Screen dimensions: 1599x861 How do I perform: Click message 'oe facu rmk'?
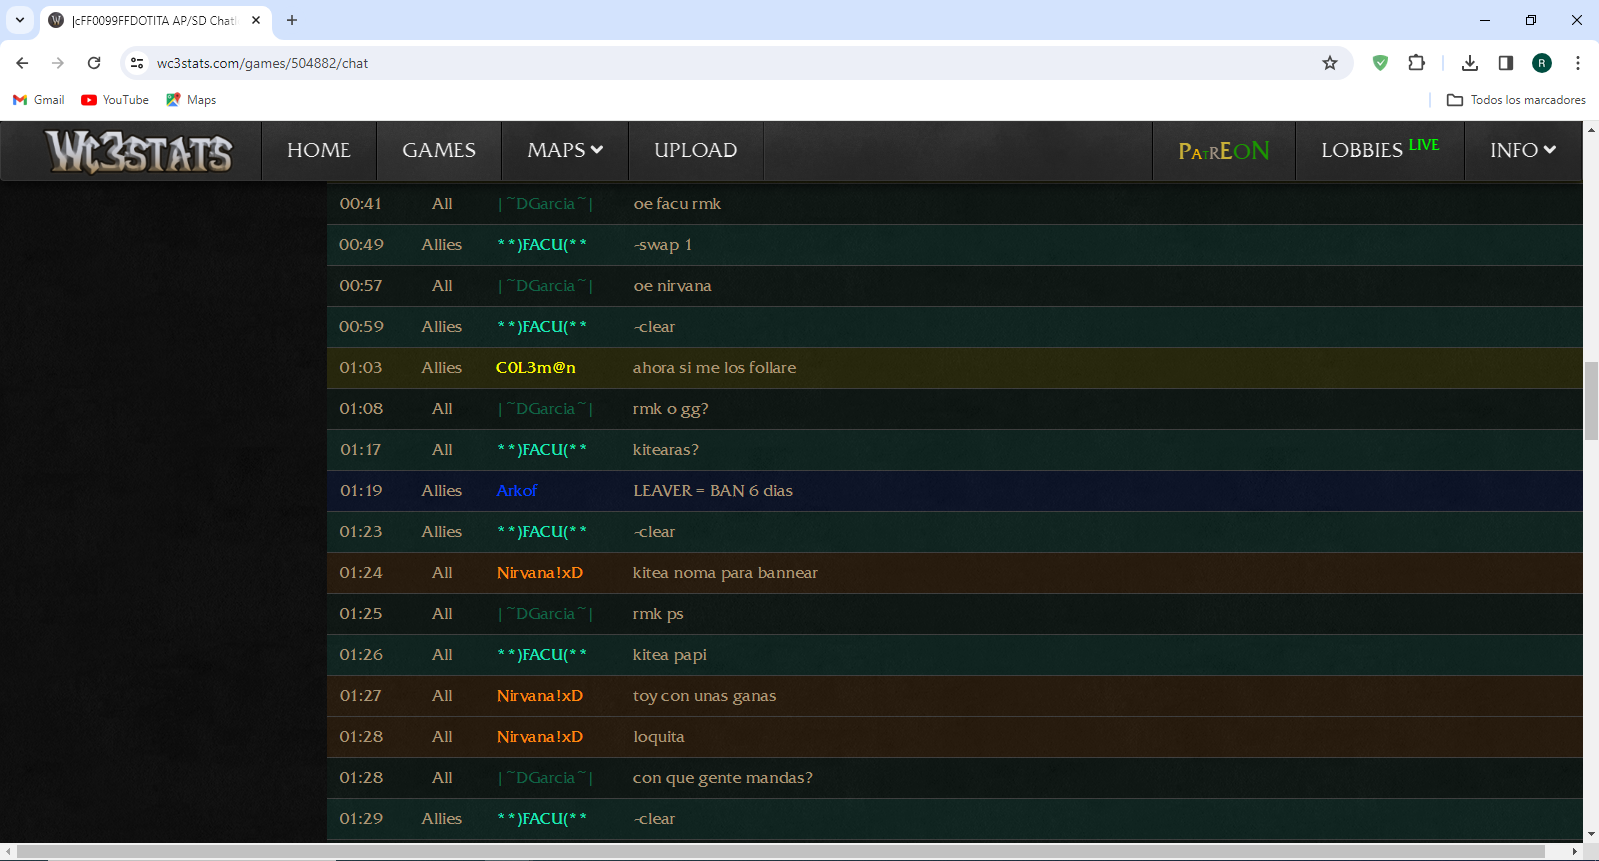coord(677,204)
